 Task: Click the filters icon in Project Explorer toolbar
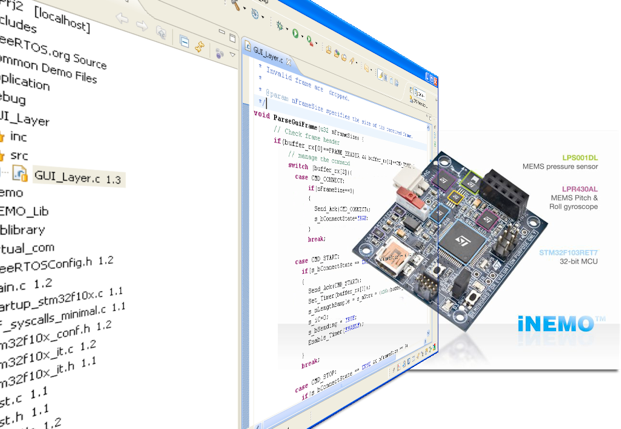click(x=219, y=53)
